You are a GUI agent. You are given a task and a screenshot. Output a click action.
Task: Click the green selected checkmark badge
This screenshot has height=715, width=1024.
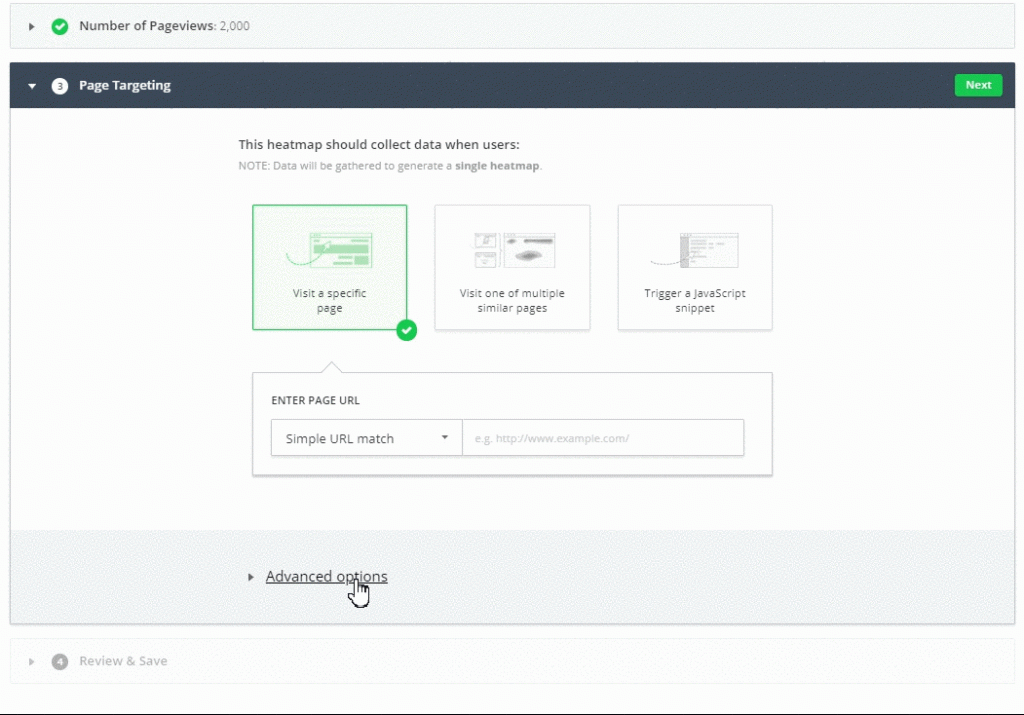pos(406,330)
